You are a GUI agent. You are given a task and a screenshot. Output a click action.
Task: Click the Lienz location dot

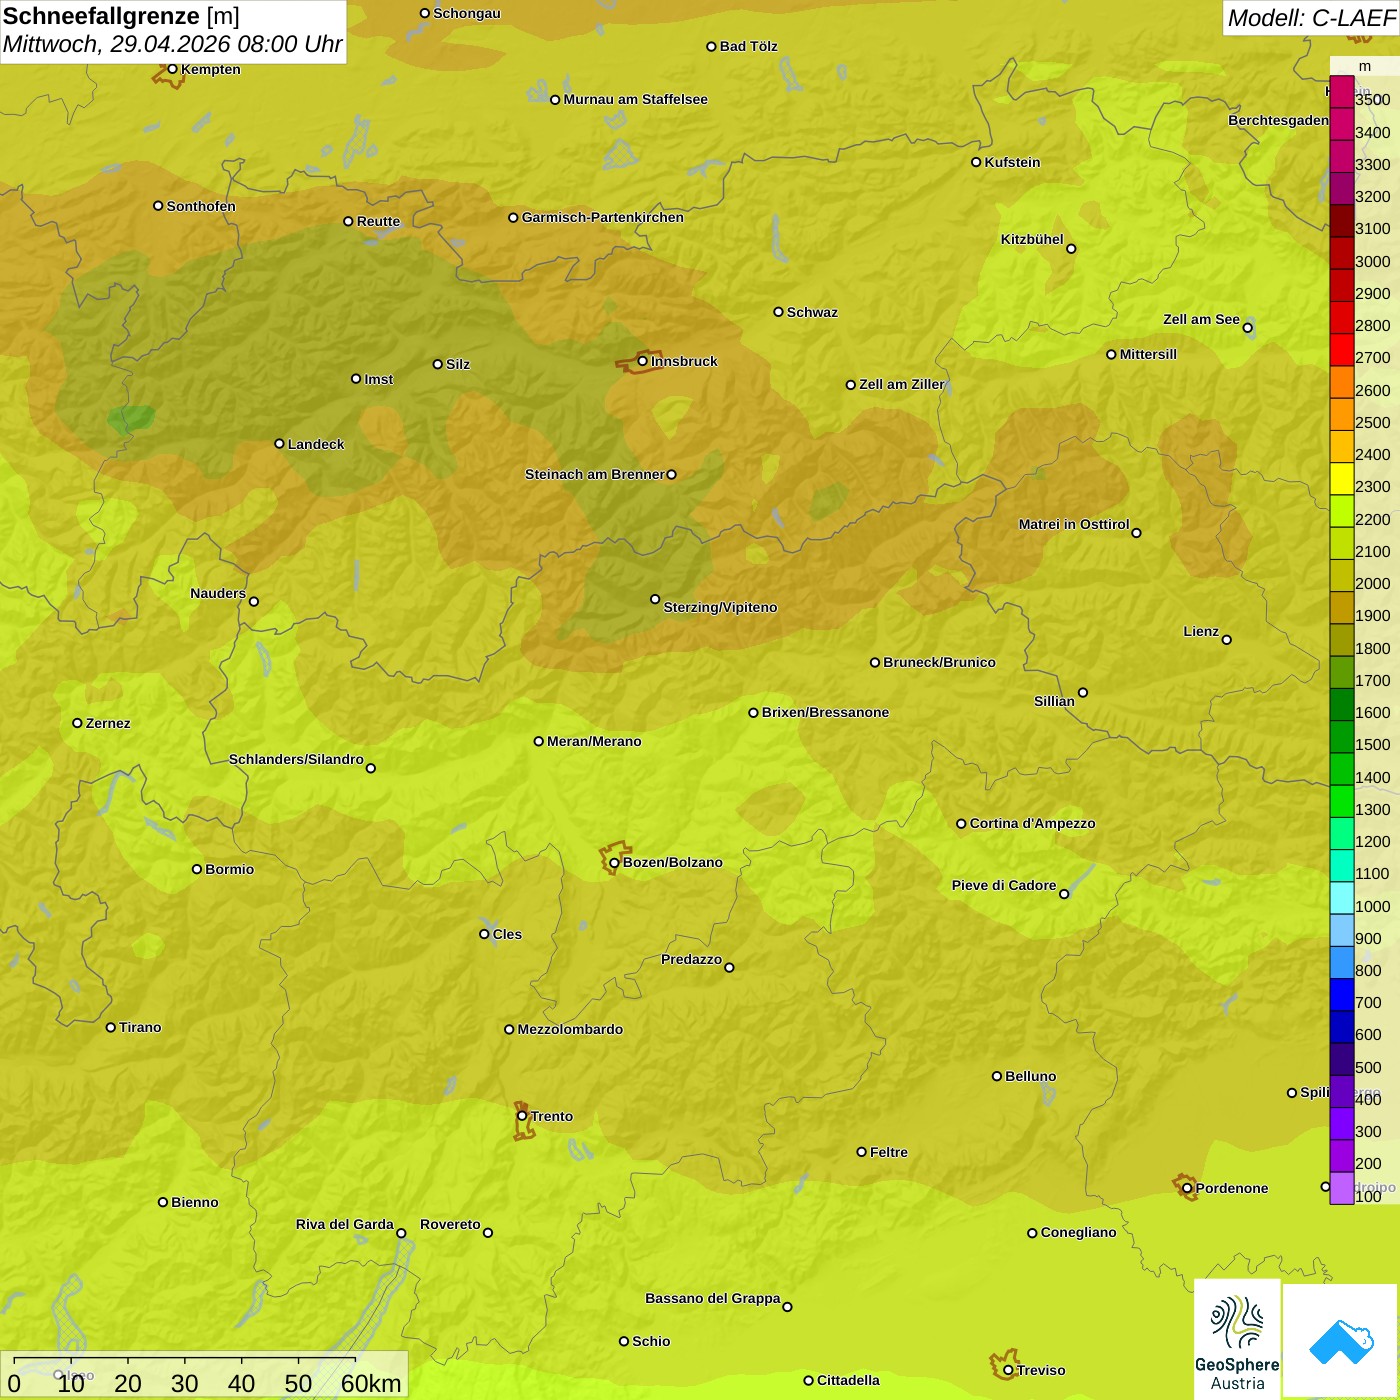1227,640
